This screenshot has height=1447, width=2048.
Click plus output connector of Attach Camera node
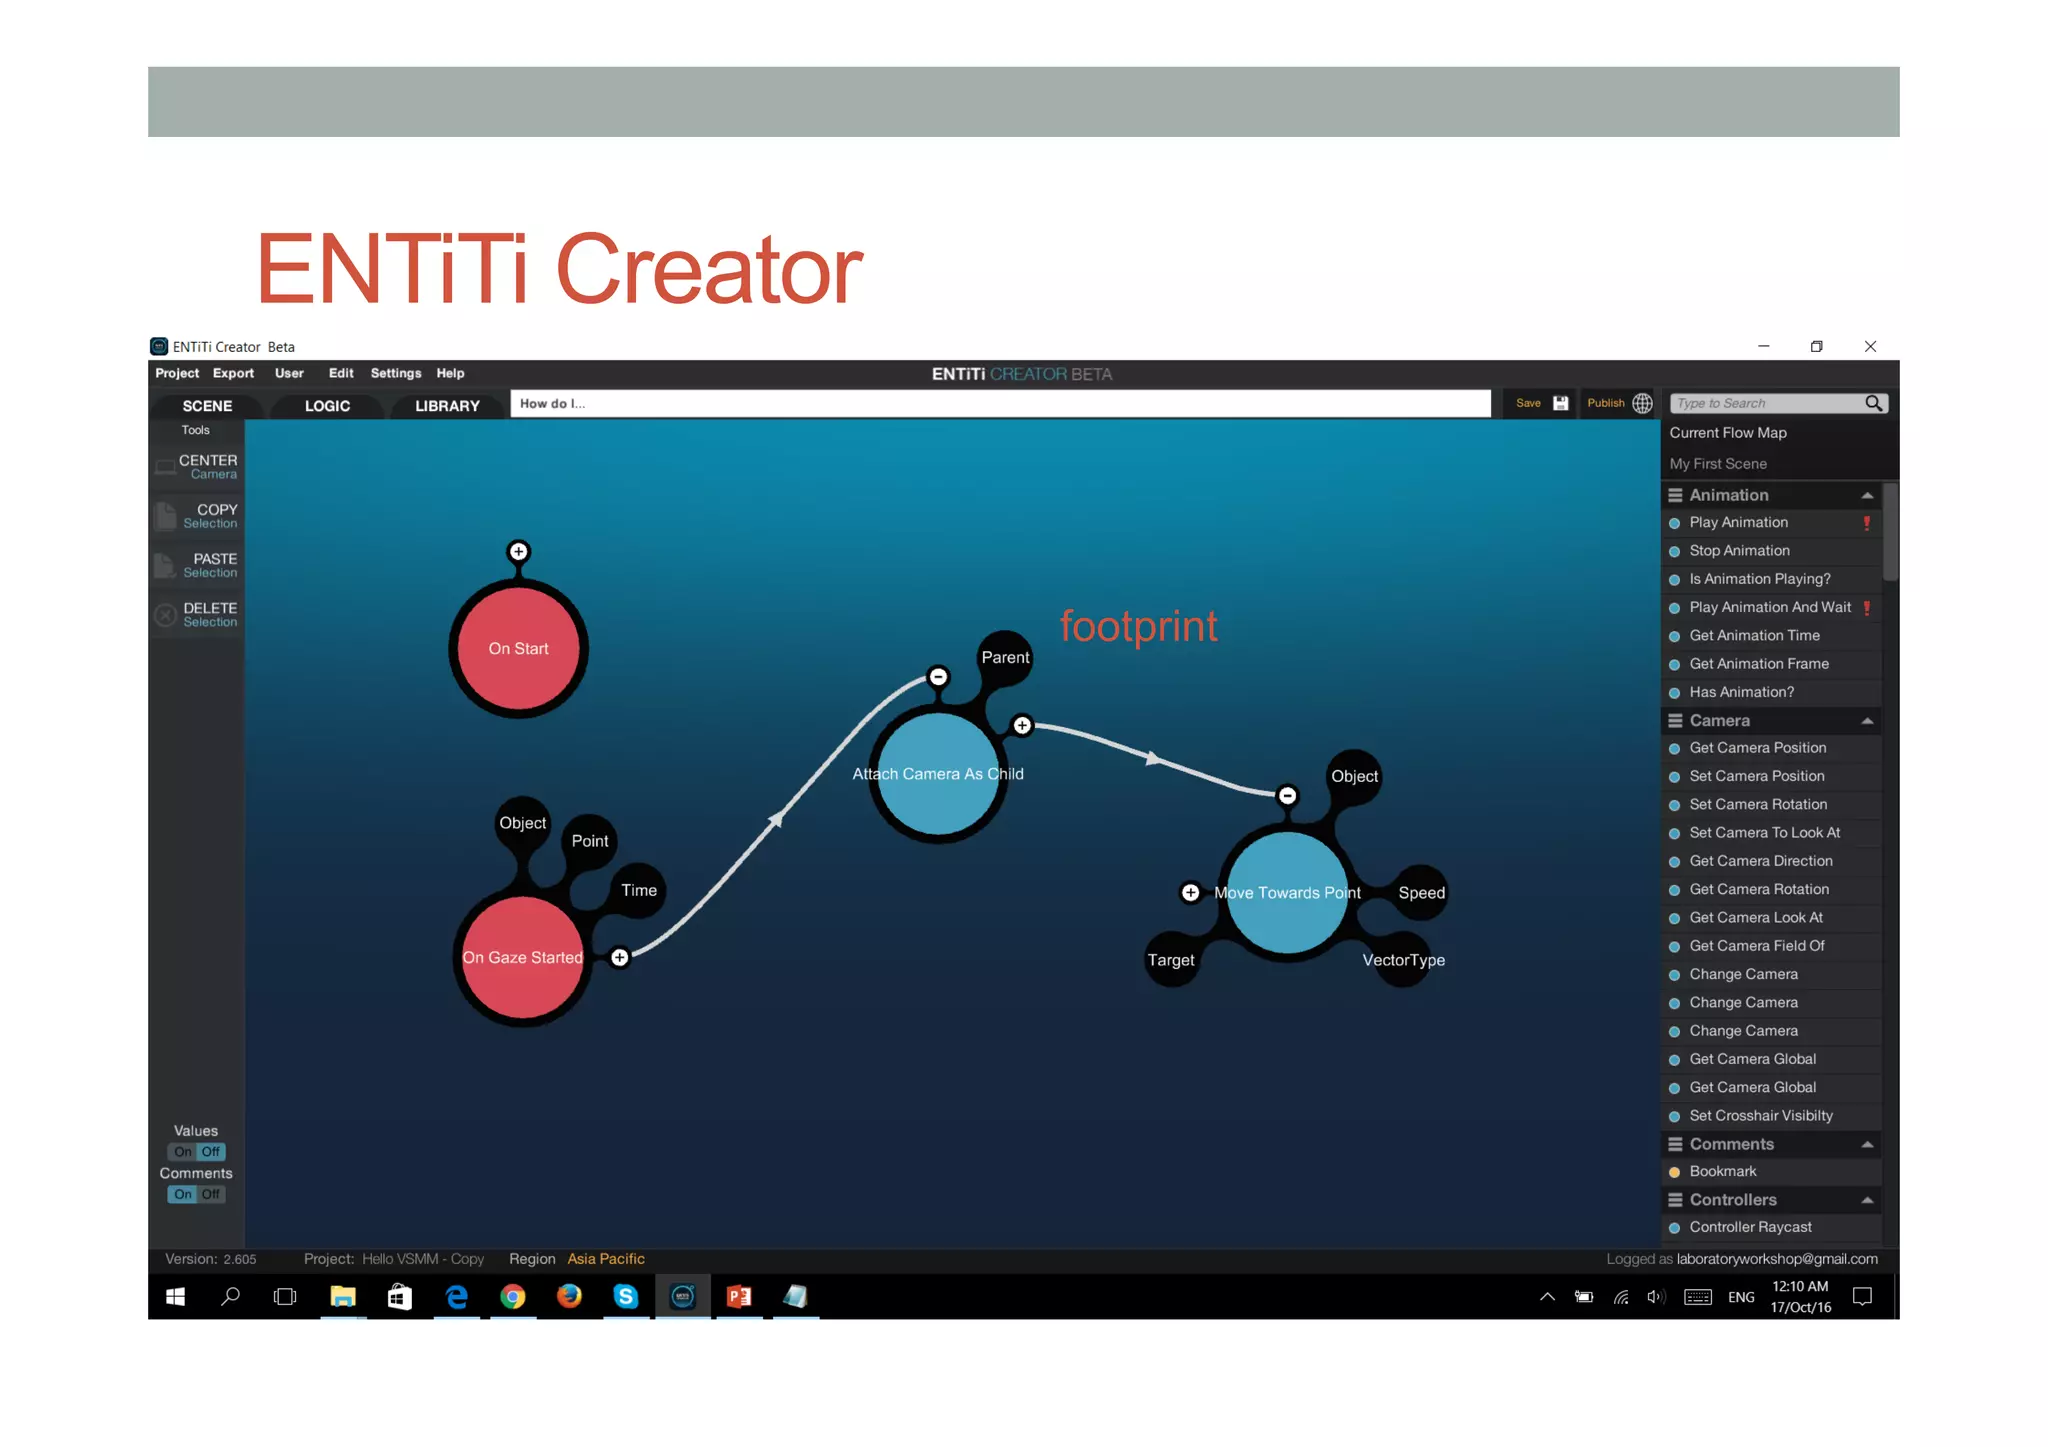click(x=1022, y=726)
